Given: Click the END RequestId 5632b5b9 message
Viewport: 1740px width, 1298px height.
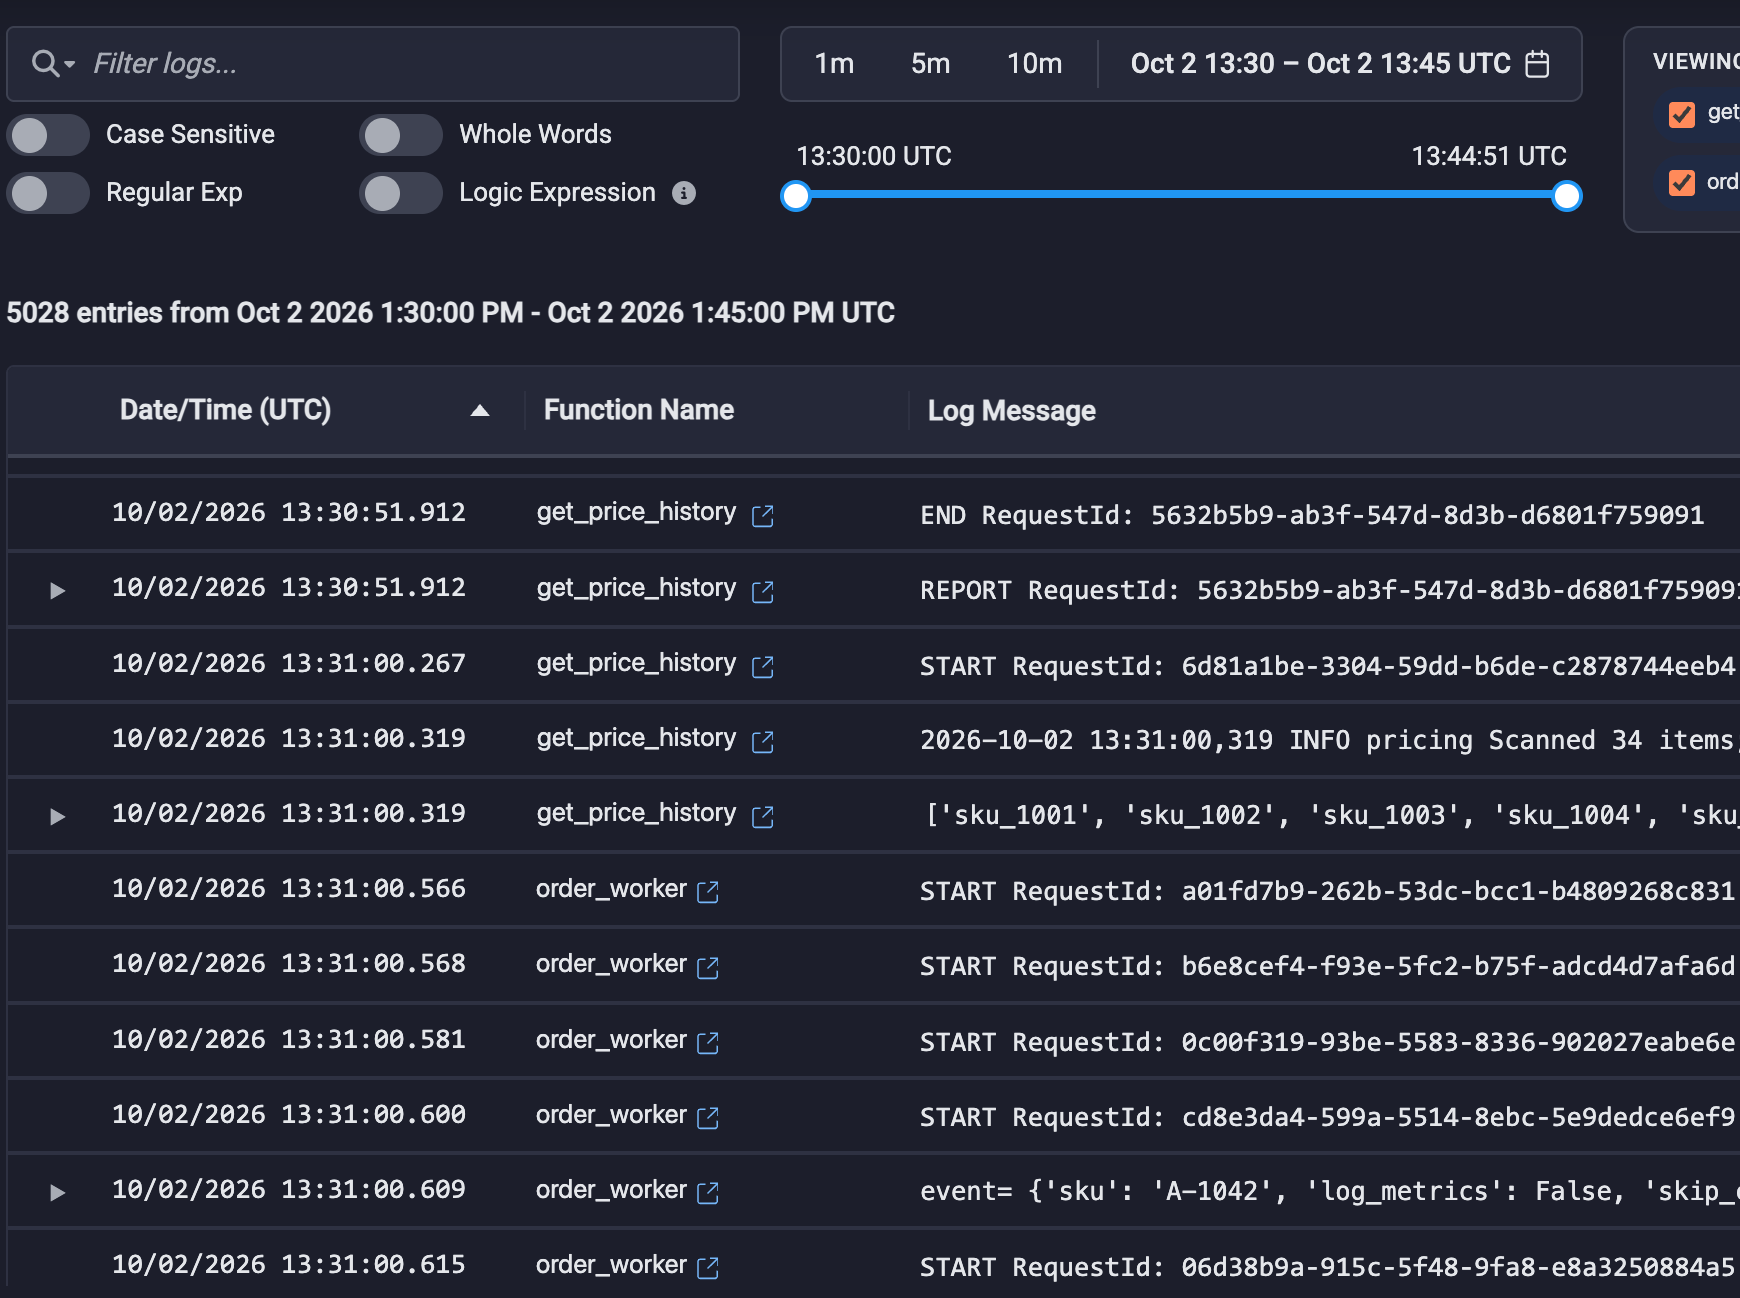Looking at the screenshot, I should pyautogui.click(x=1312, y=515).
